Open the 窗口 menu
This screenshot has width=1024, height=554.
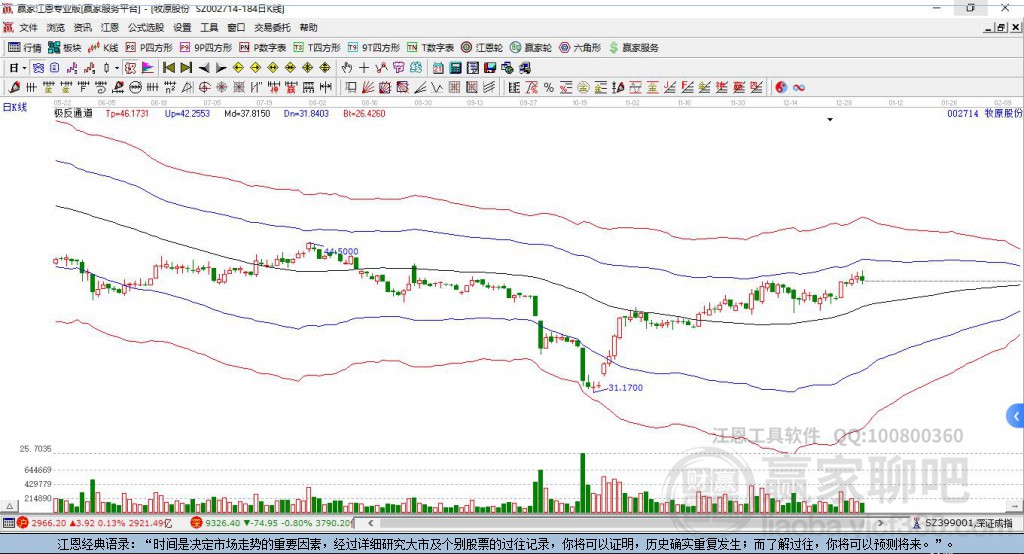click(x=236, y=27)
